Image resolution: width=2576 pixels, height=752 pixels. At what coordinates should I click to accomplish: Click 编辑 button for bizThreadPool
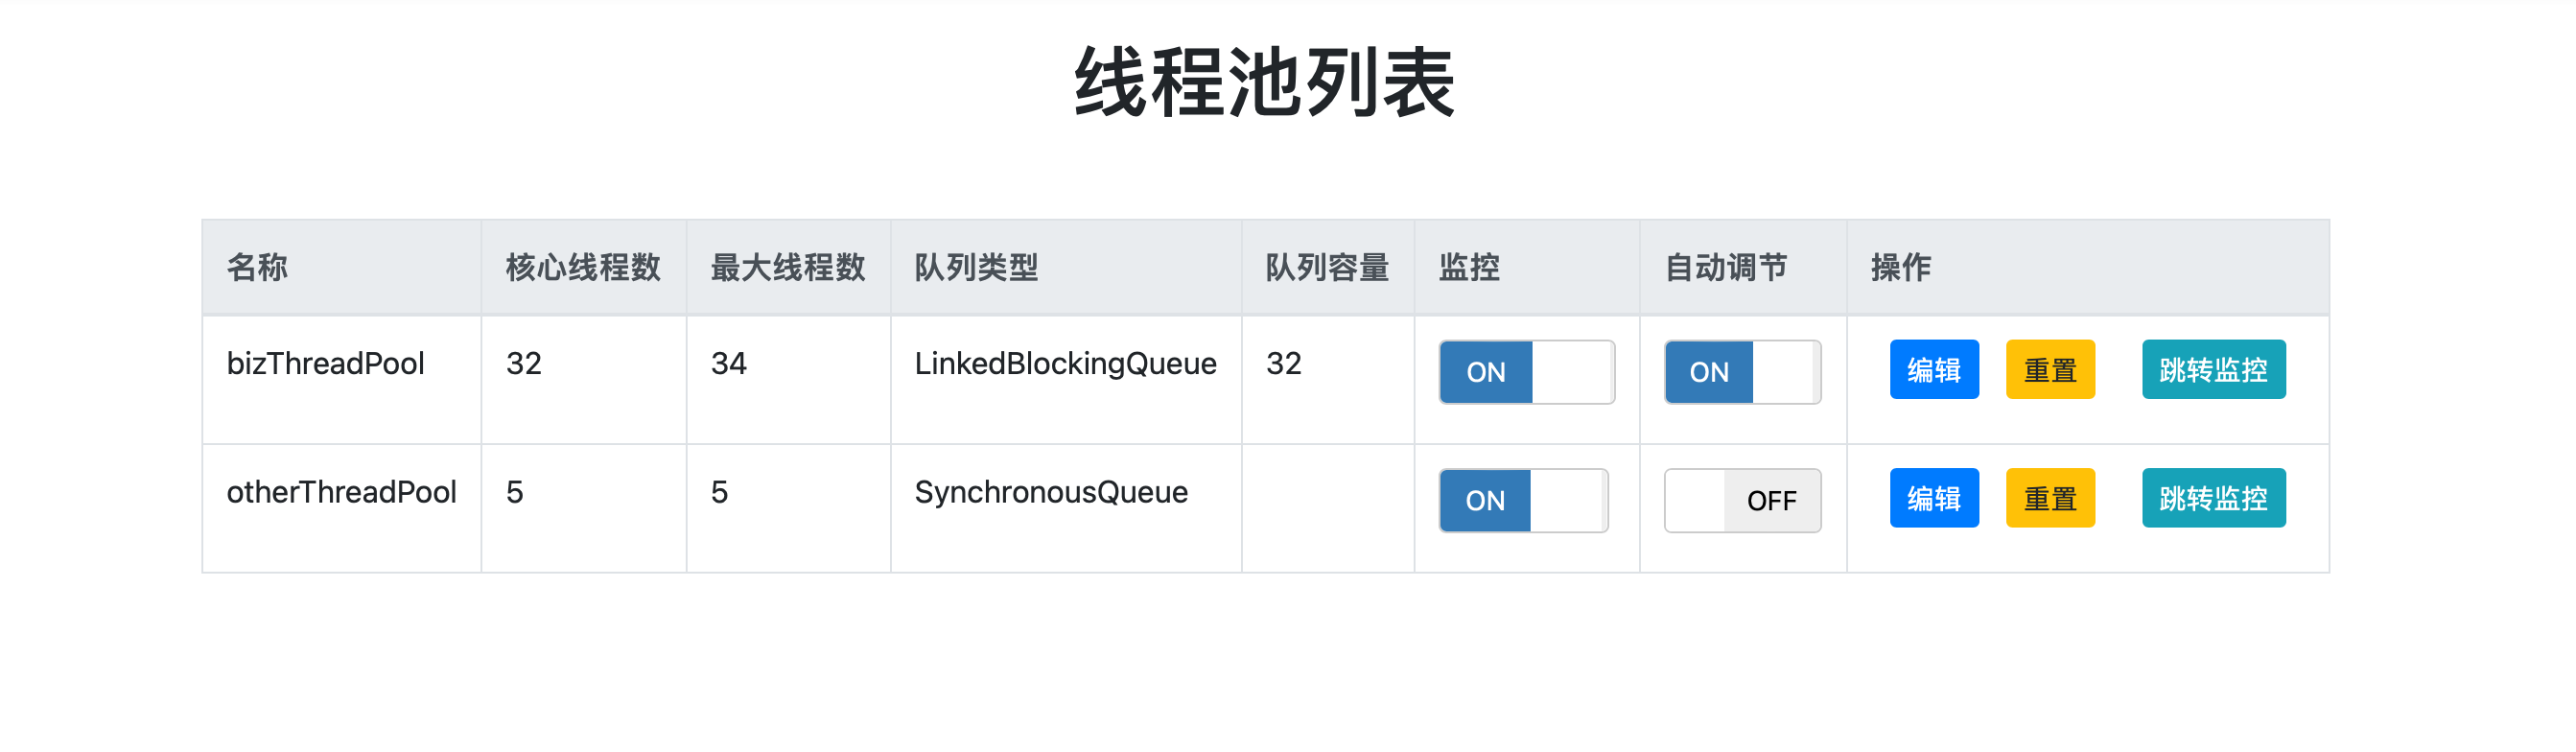tap(1933, 370)
